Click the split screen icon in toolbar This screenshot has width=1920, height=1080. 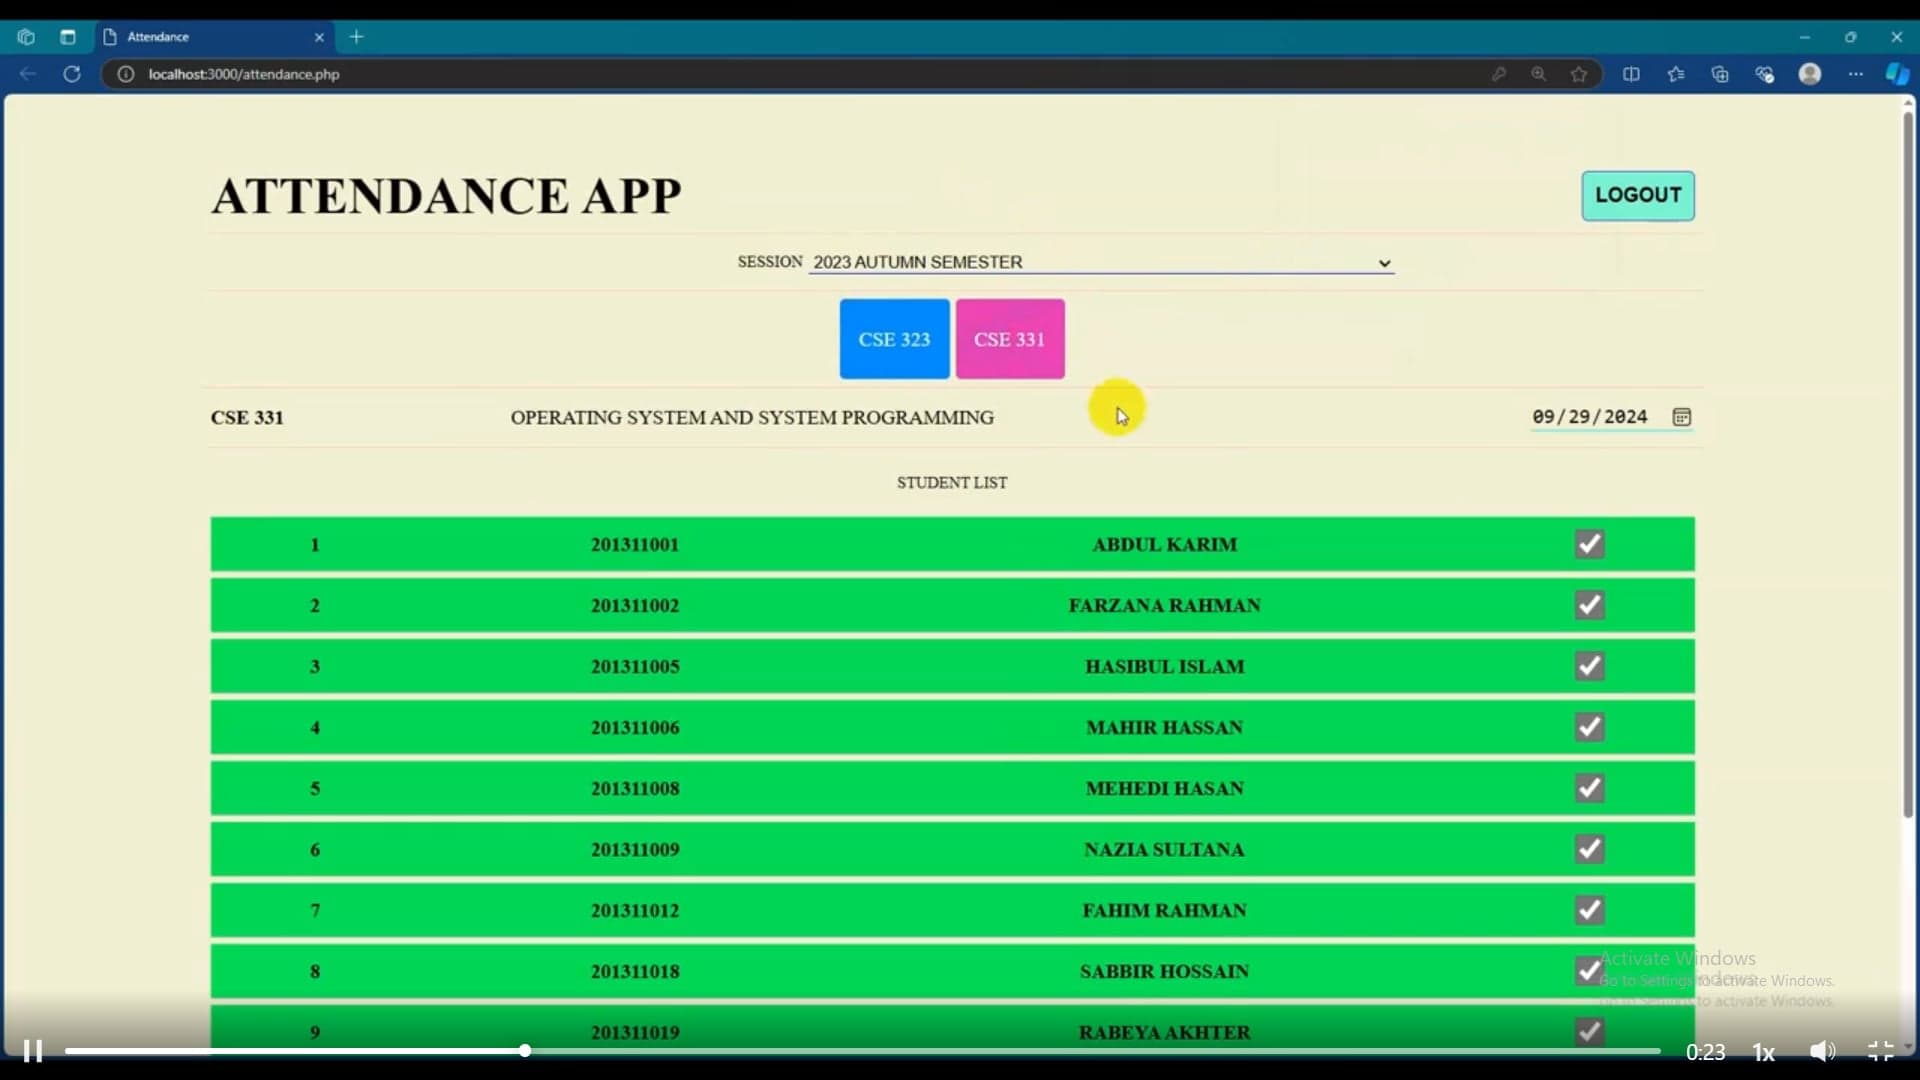[1632, 74]
